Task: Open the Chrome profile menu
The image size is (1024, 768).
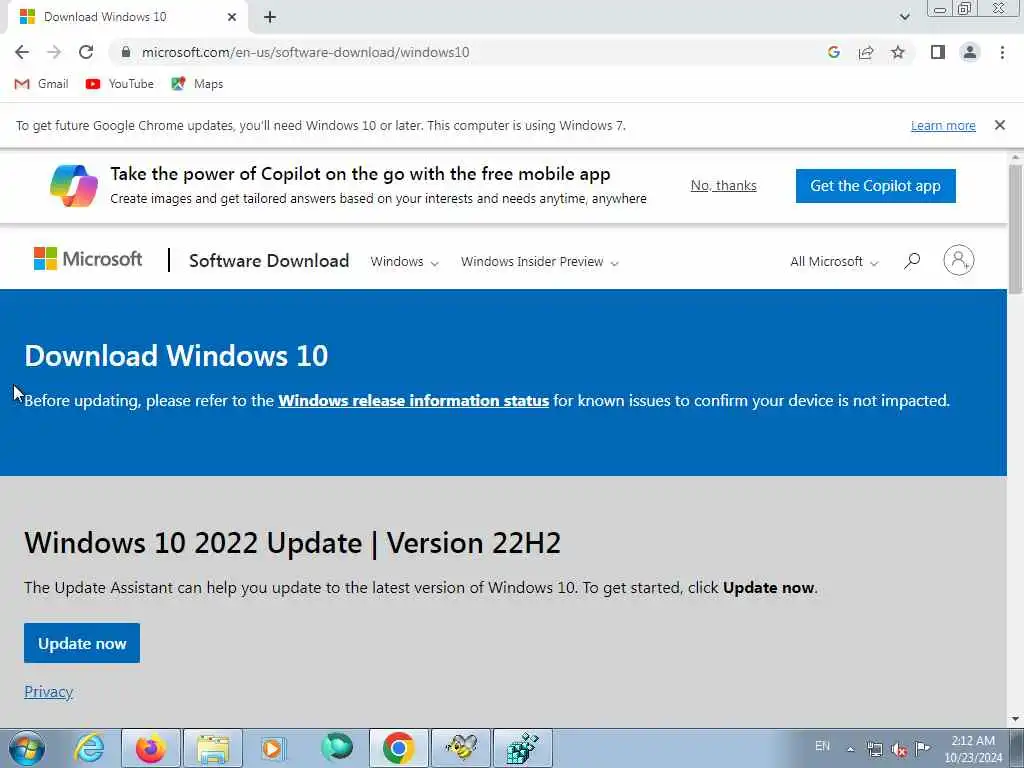Action: (x=970, y=52)
